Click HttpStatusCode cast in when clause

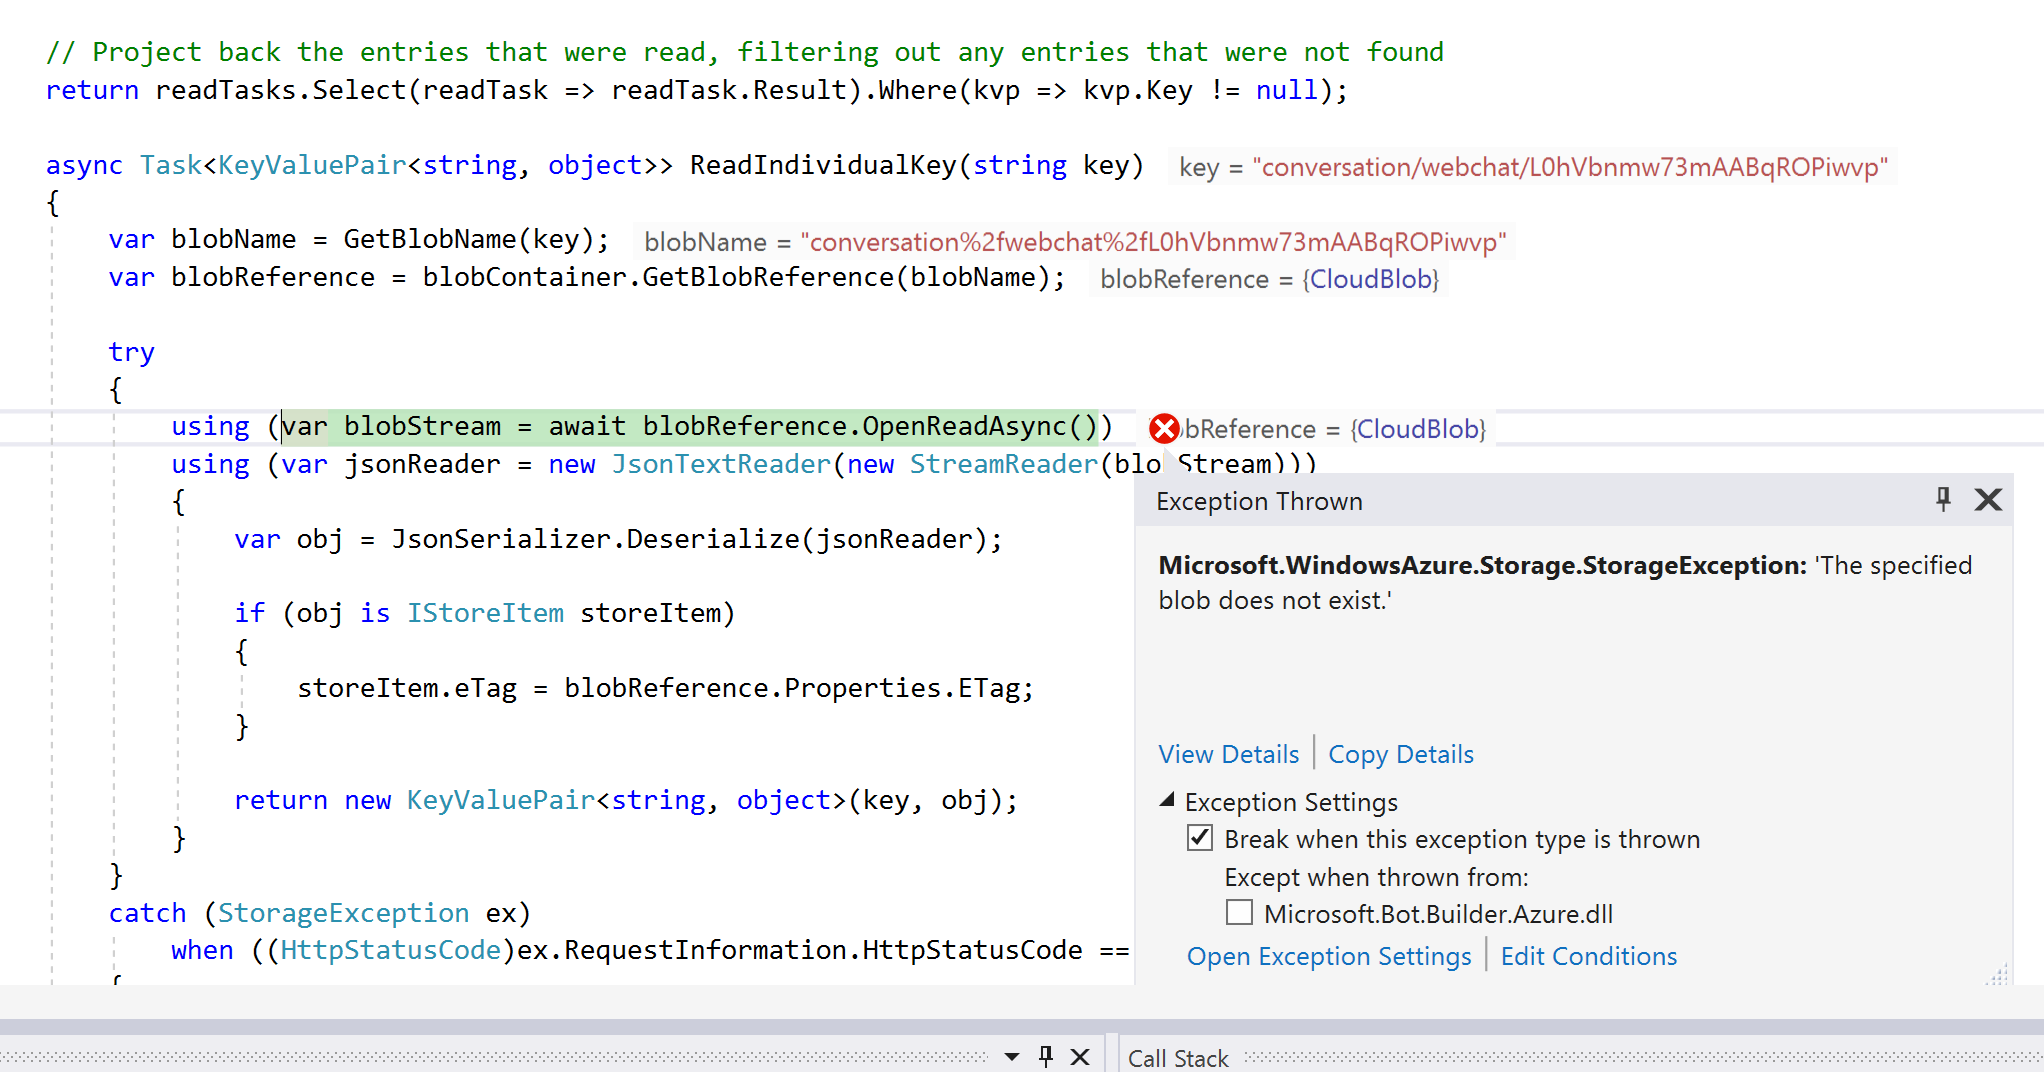click(x=390, y=950)
